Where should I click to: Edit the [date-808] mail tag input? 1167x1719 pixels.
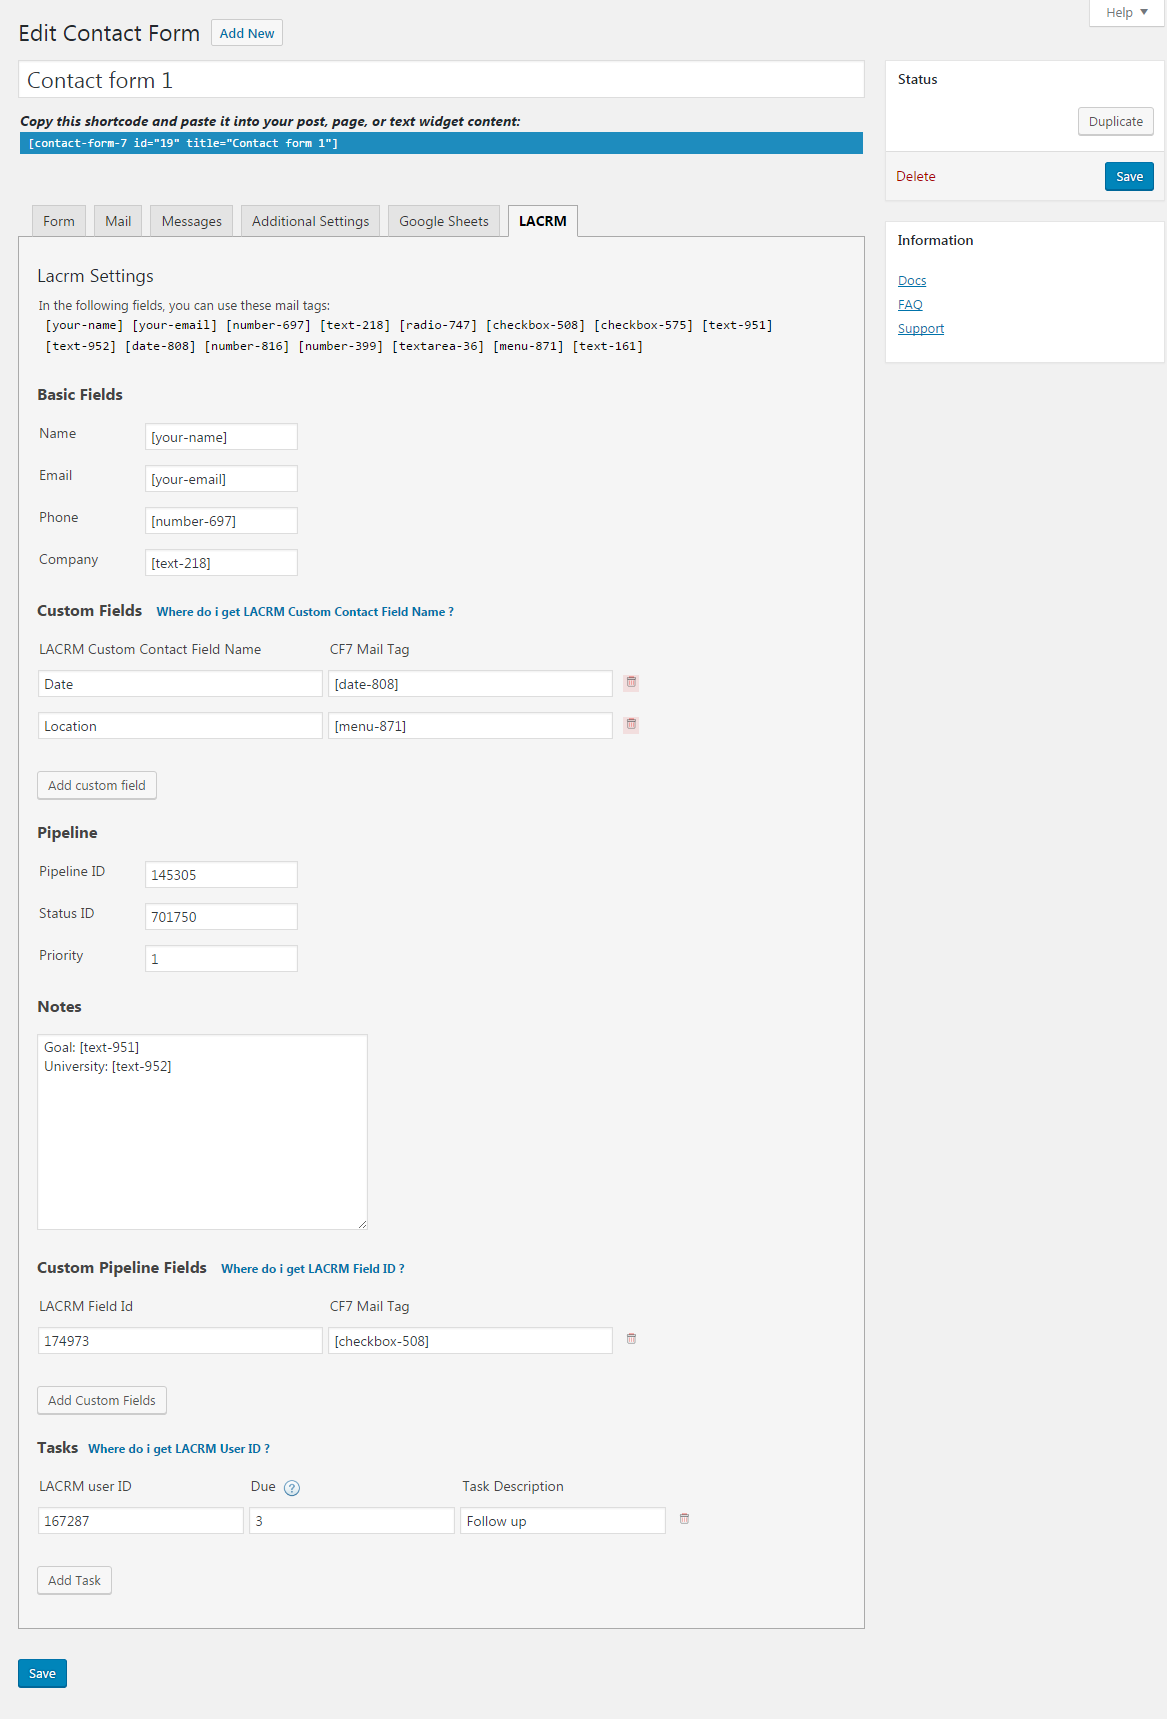coord(470,684)
